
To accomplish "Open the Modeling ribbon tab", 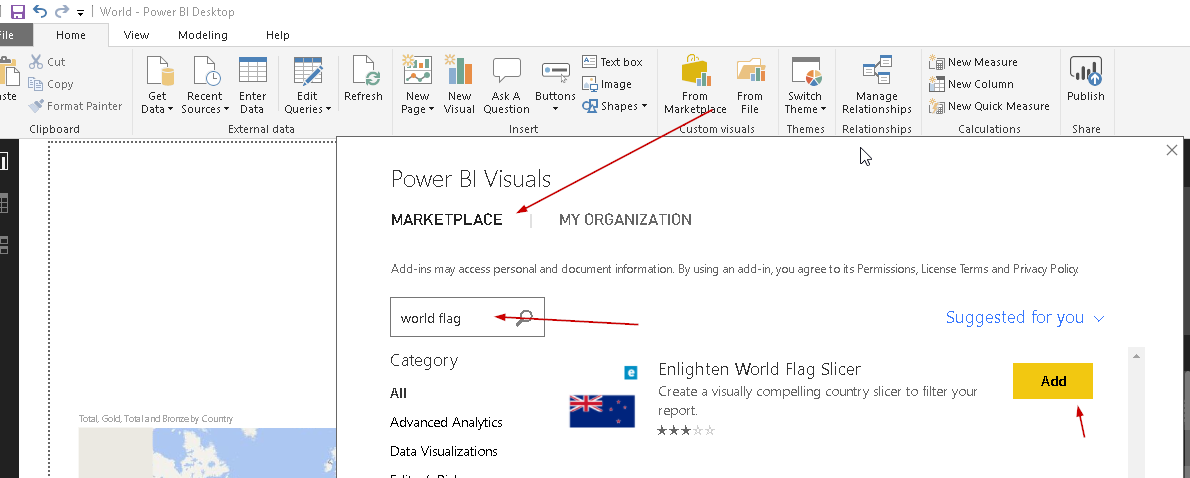I will (x=203, y=35).
